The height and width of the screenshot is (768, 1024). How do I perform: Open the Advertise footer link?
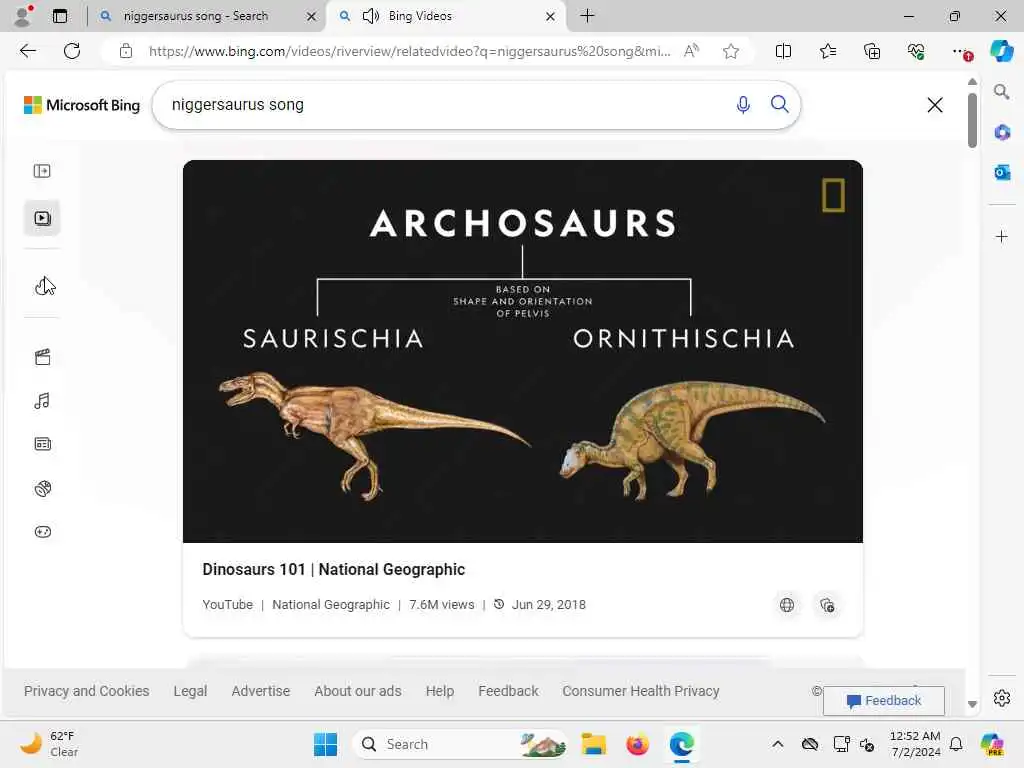(x=261, y=691)
